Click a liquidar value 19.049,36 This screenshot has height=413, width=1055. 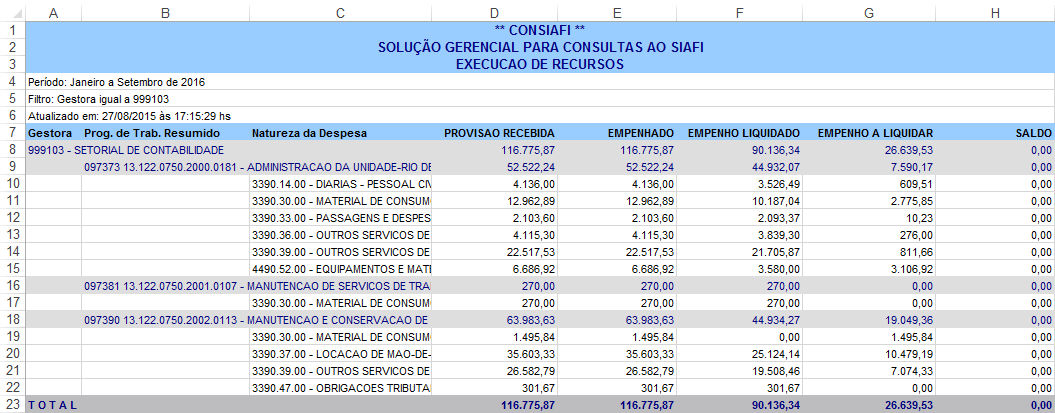(x=869, y=320)
